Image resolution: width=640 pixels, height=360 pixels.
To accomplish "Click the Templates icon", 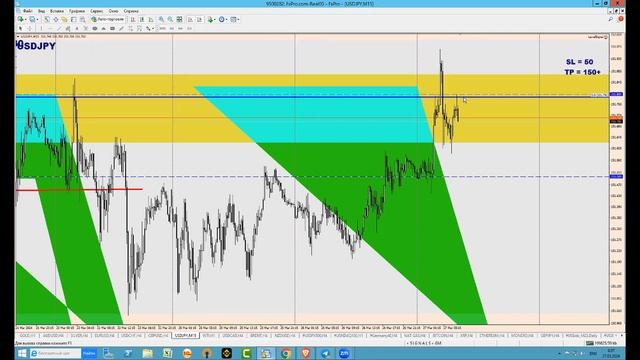I will (x=233, y=20).
